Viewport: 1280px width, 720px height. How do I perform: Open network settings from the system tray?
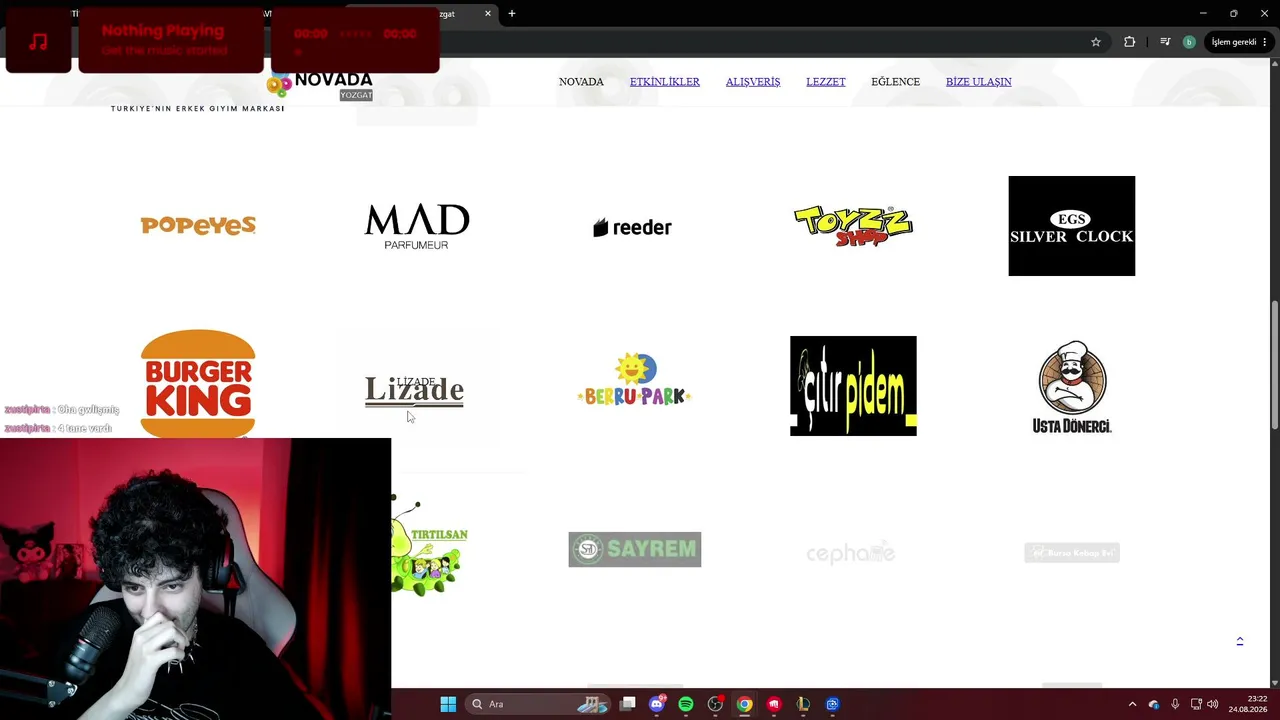[1196, 704]
